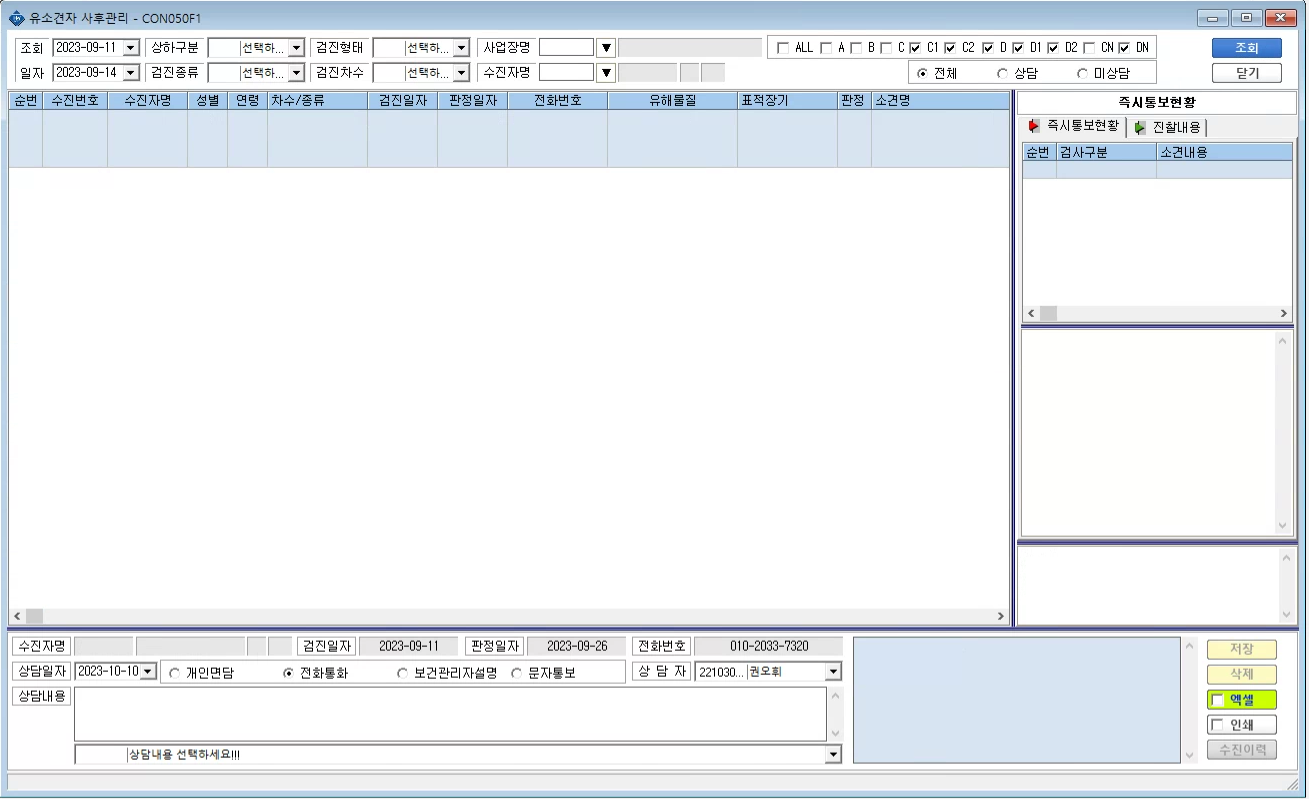Click the app icon in title bar
Screen dimensions: 1309x799
[x=16, y=18]
